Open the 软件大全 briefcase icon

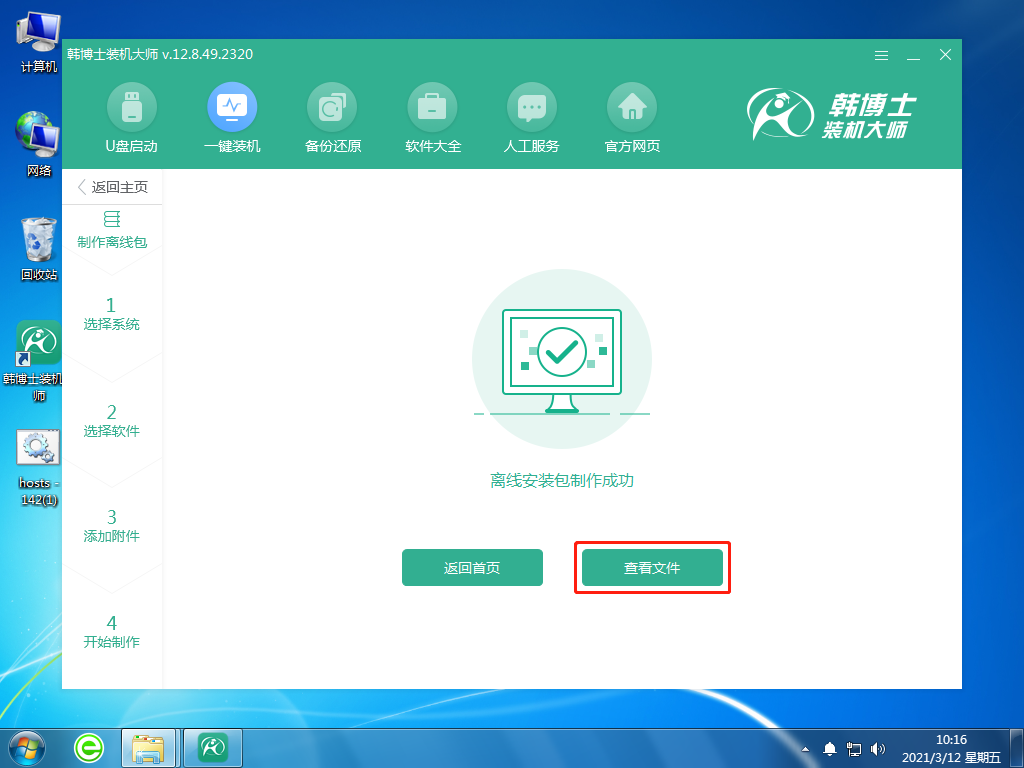click(432, 107)
